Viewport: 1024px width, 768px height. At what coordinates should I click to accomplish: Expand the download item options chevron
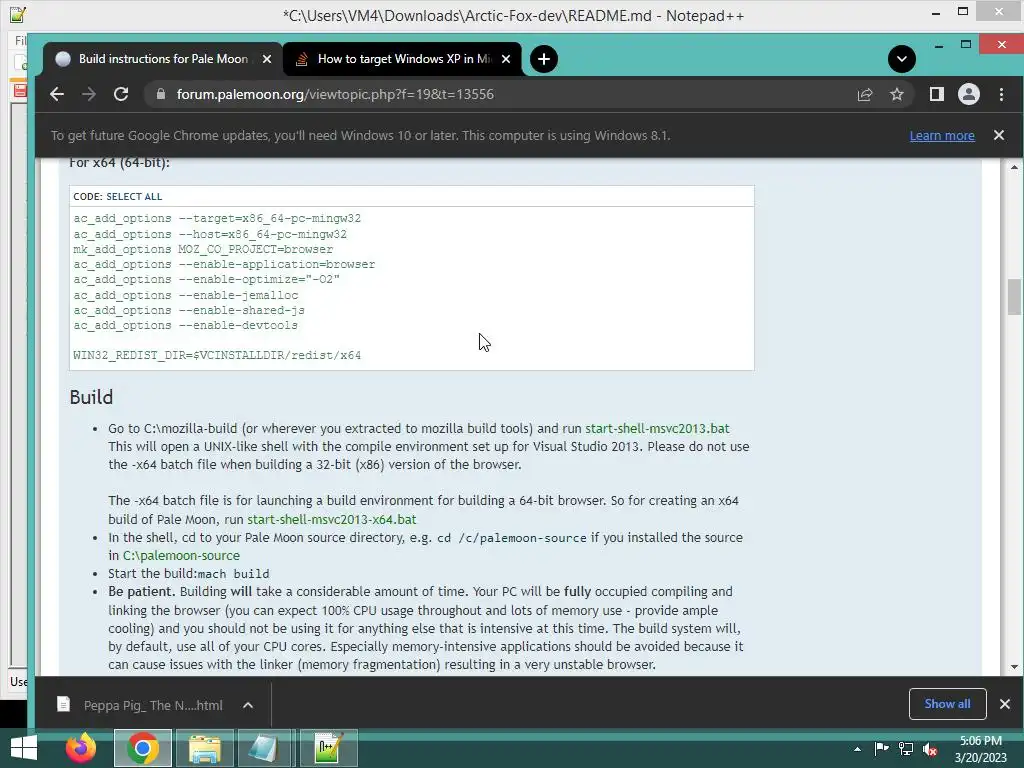[x=248, y=705]
